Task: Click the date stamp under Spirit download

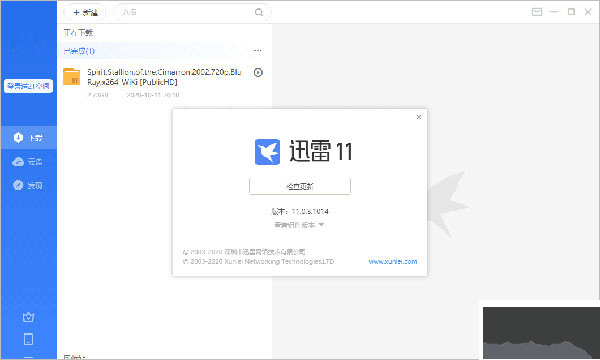Action: [153, 95]
